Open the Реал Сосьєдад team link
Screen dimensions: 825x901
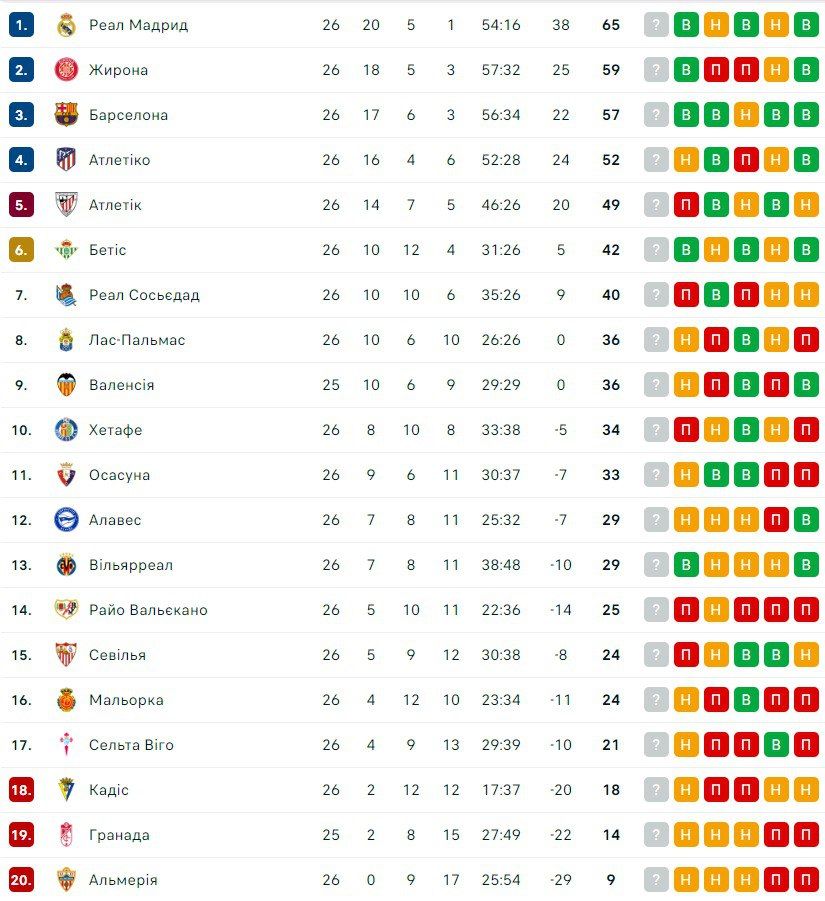pyautogui.click(x=144, y=295)
